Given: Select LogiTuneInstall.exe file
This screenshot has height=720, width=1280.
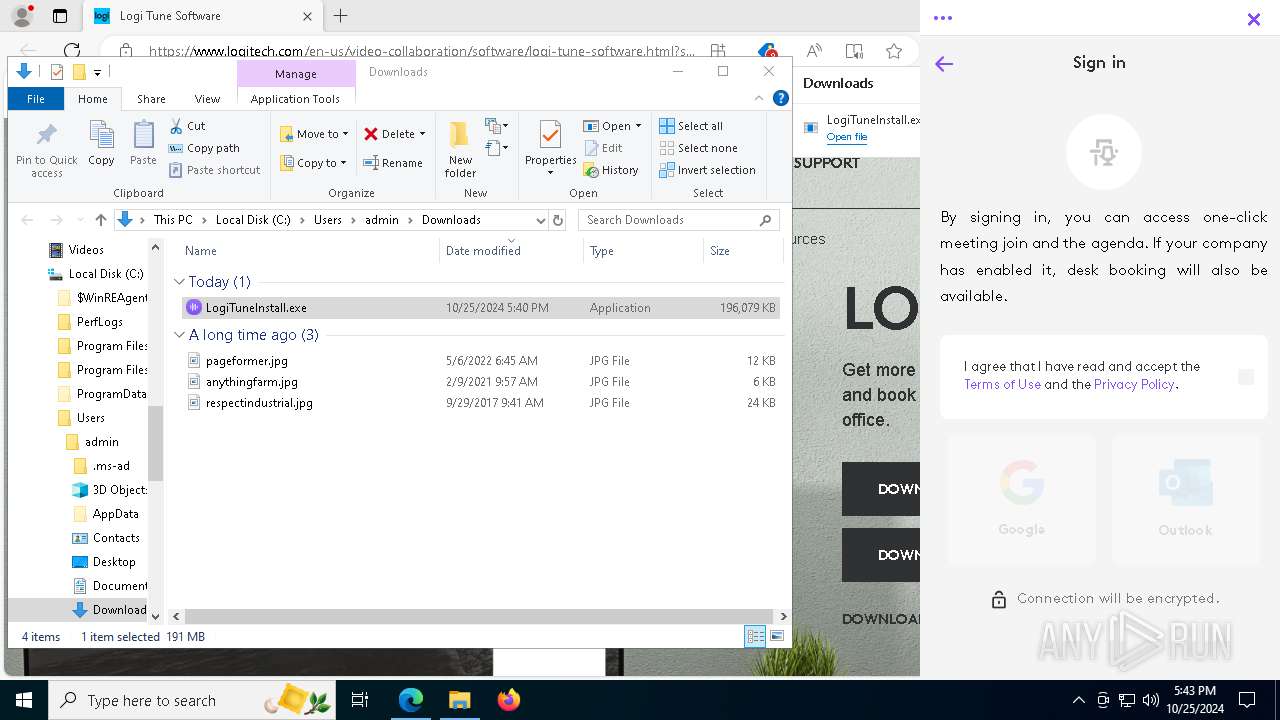Looking at the screenshot, I should pos(480,308).
